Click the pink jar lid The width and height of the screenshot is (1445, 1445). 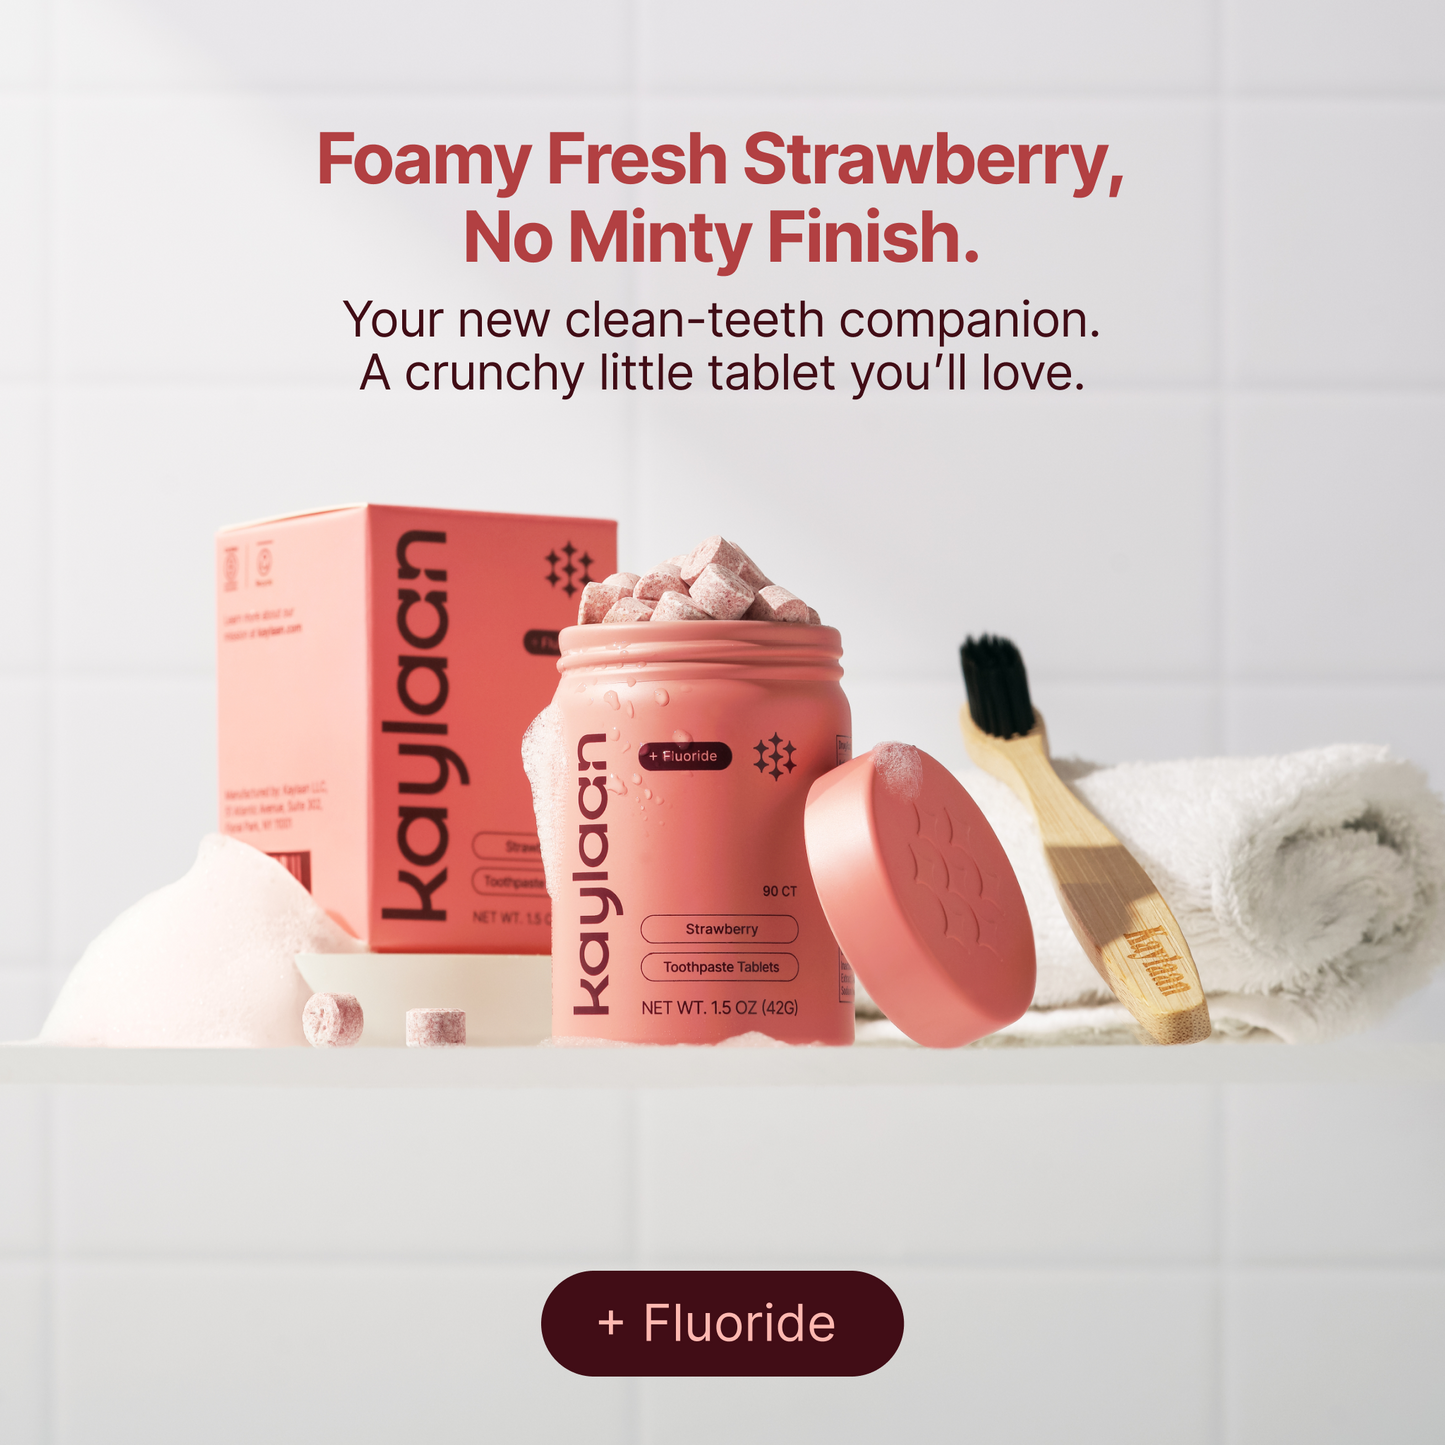[919, 894]
